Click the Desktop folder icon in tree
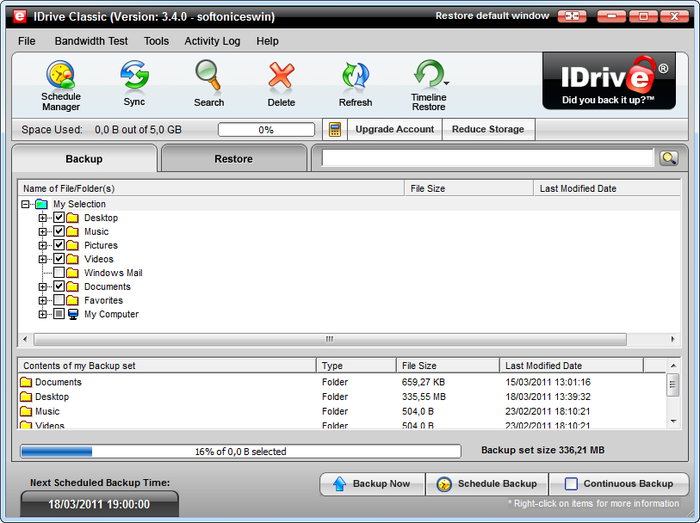This screenshot has width=700, height=523. [x=72, y=218]
